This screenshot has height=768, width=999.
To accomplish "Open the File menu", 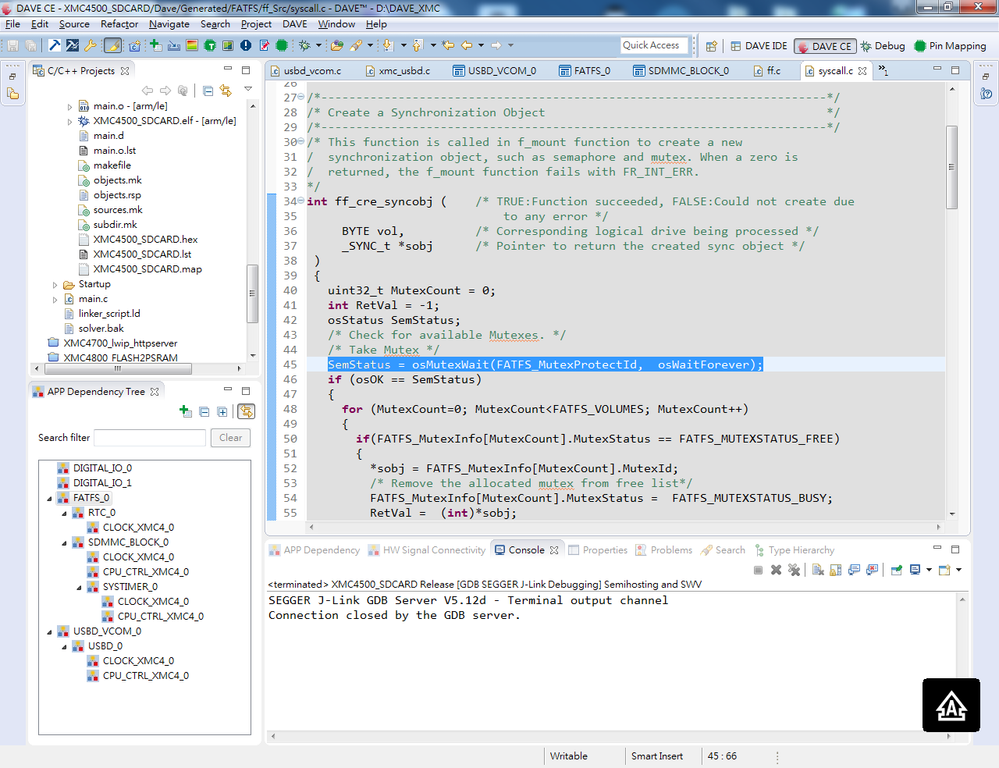I will point(13,24).
